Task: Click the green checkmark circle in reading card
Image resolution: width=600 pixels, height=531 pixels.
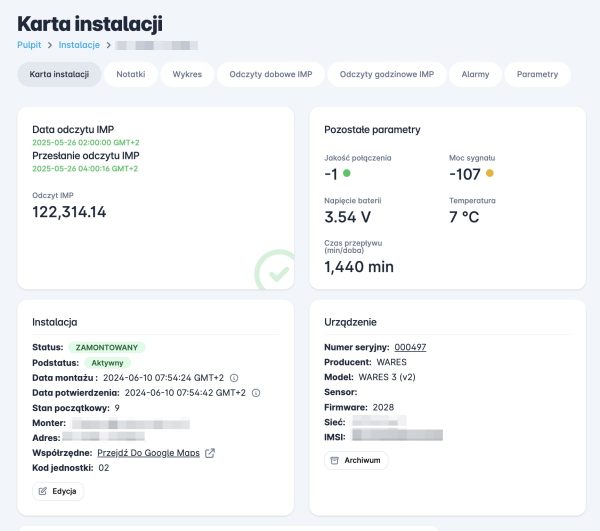Action: click(x=273, y=271)
